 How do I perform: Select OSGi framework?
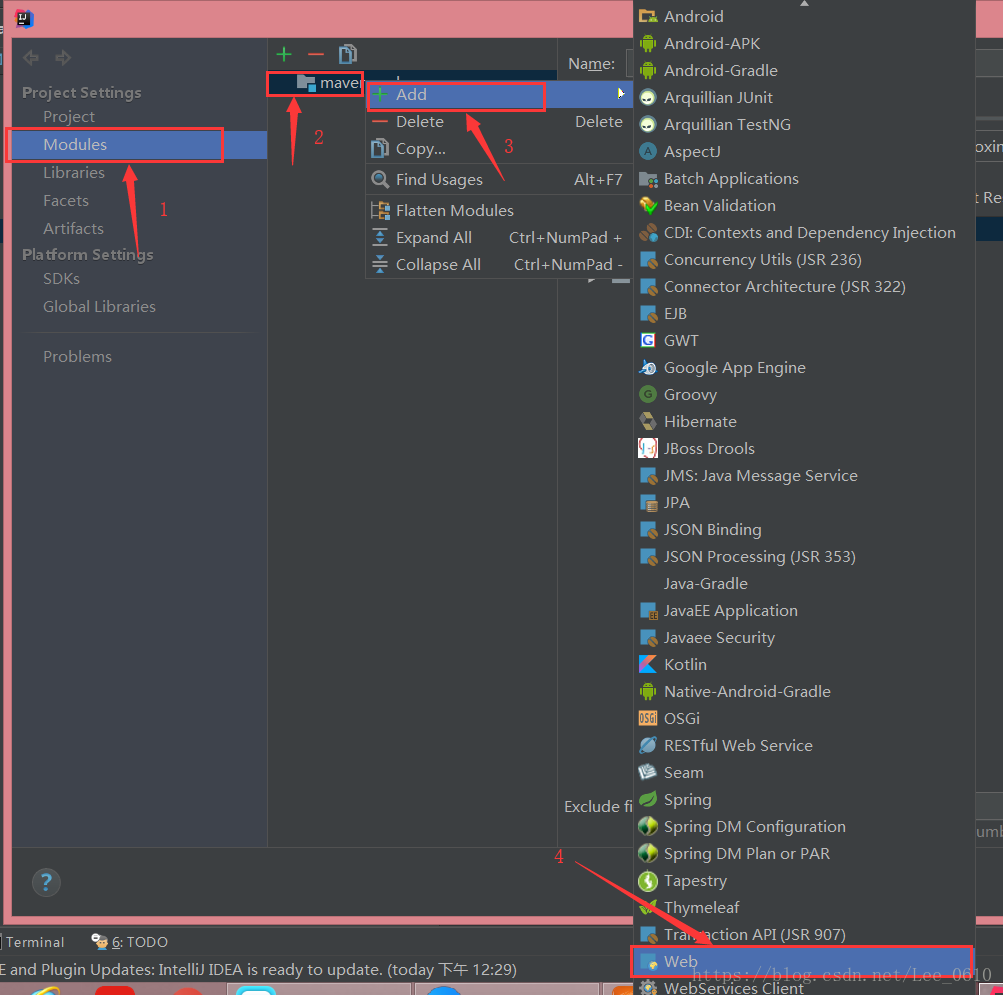[x=804, y=719]
